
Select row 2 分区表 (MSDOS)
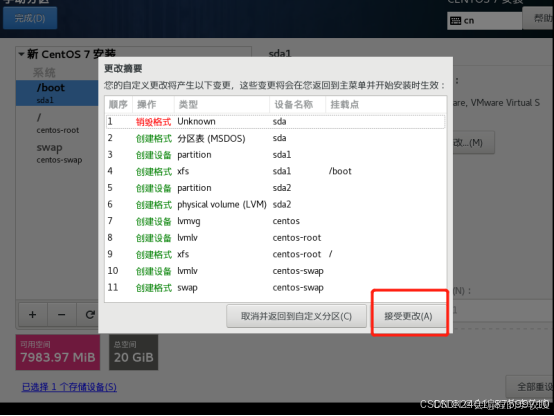click(x=275, y=138)
